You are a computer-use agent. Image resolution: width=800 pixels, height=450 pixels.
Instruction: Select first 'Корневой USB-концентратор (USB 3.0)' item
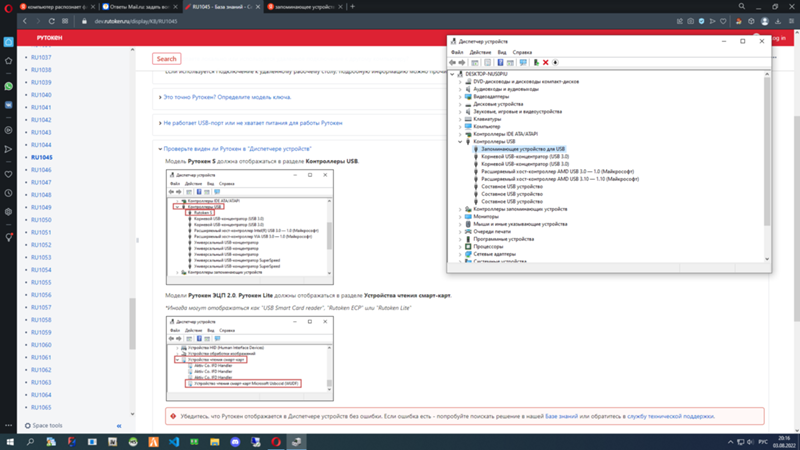pos(524,157)
